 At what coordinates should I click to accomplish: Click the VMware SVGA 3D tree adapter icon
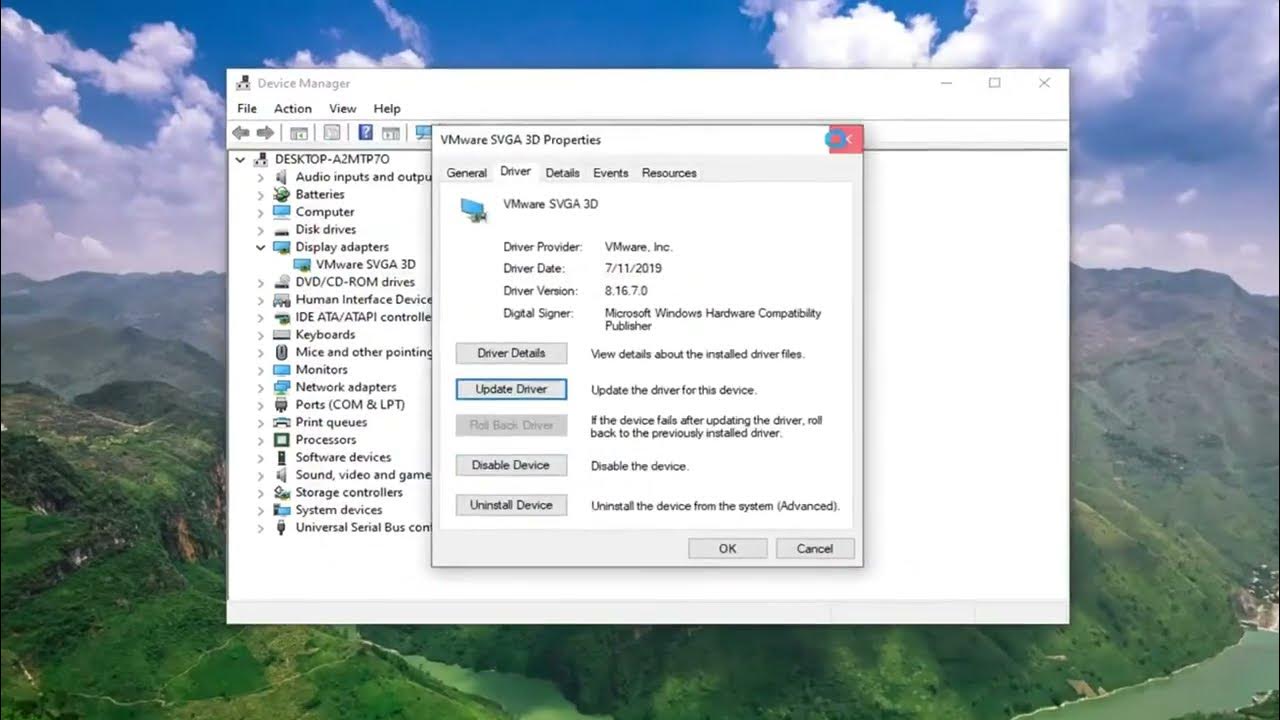tap(303, 264)
